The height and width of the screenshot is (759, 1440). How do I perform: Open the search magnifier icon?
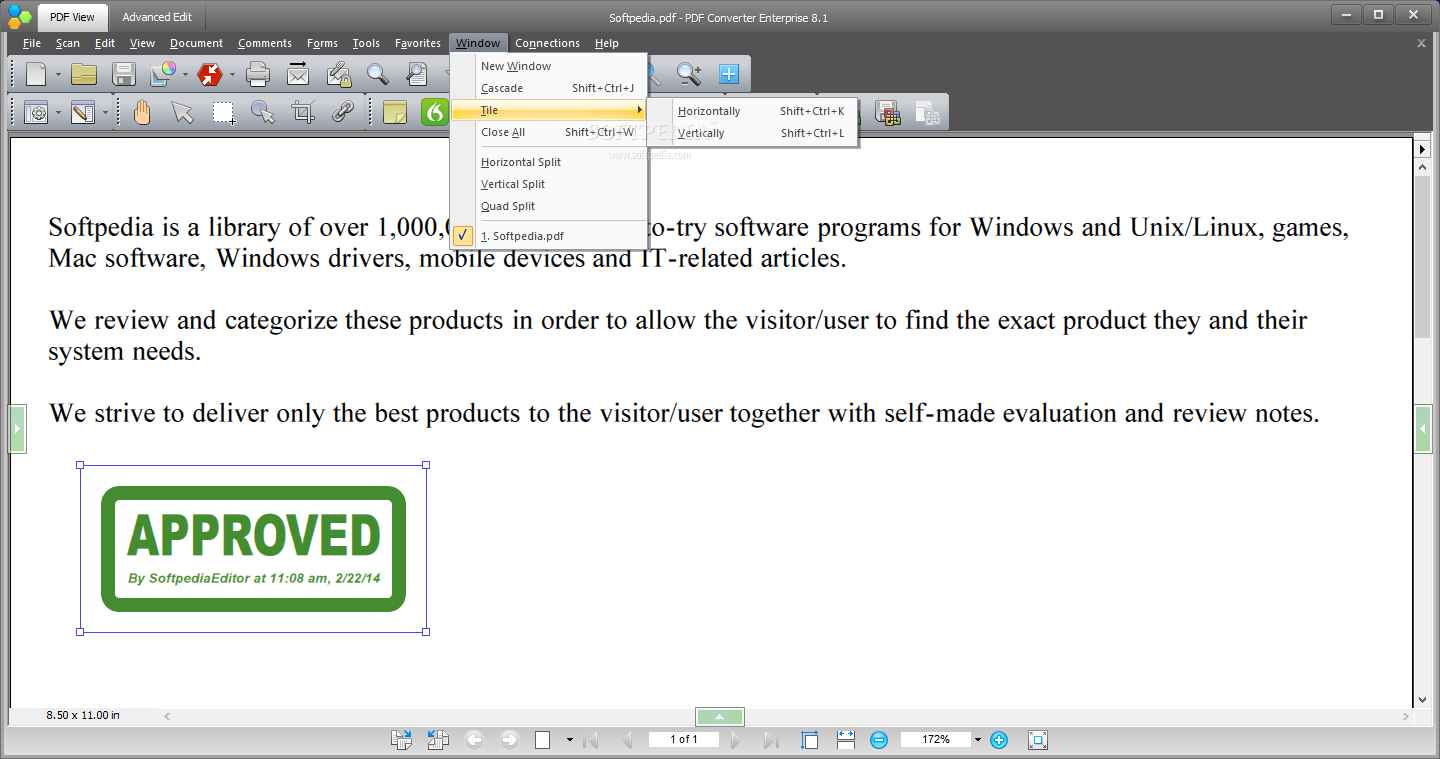(x=377, y=74)
